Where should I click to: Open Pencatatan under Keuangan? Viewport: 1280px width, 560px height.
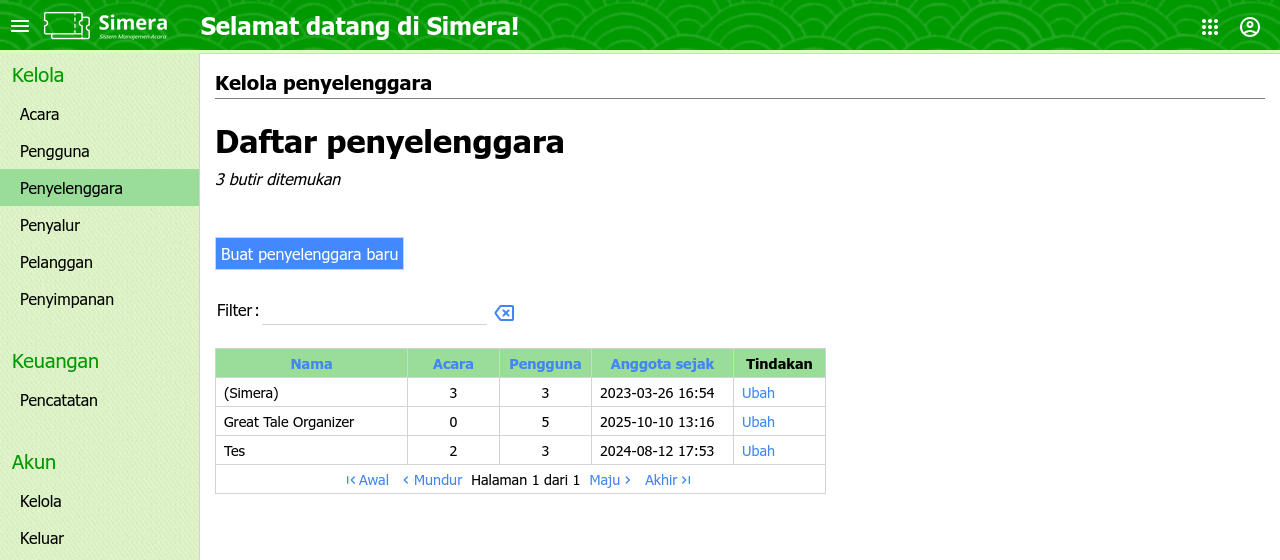[59, 400]
